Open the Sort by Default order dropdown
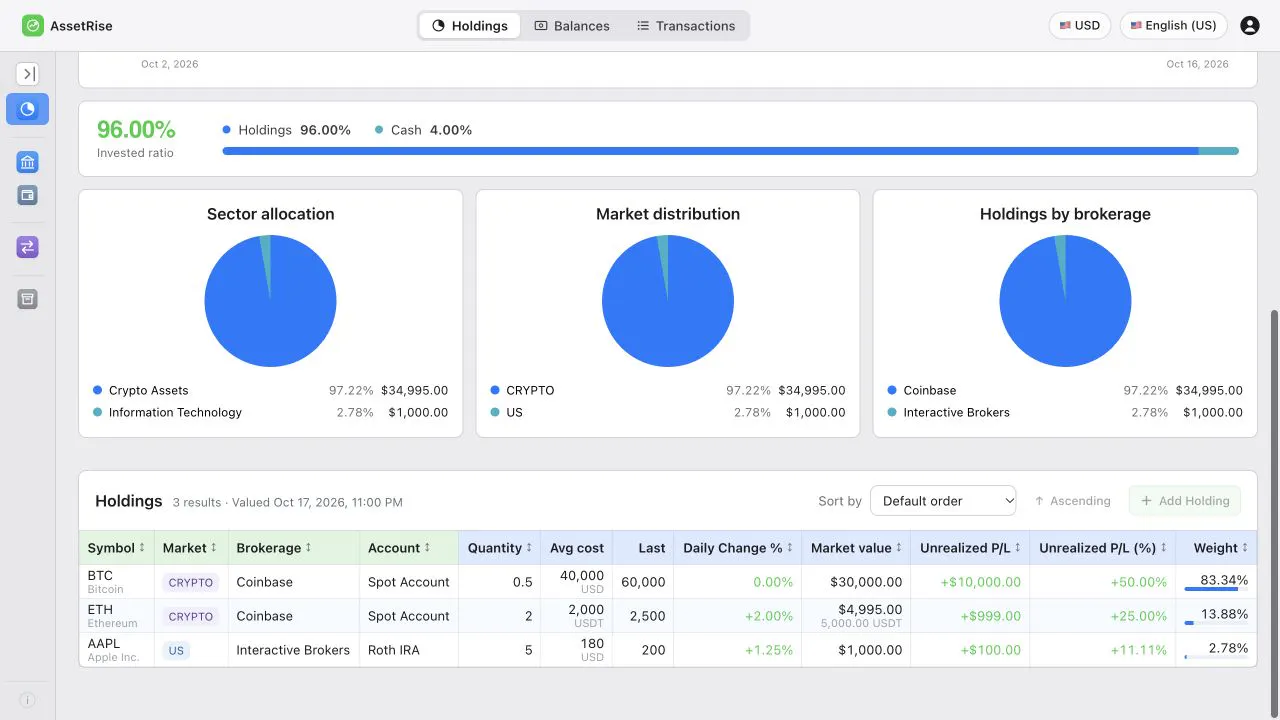 (x=943, y=501)
